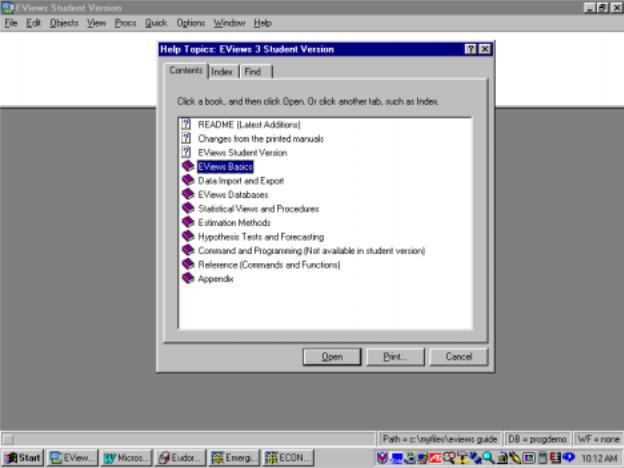Switch to the Eudor... taskbar button

[180, 458]
